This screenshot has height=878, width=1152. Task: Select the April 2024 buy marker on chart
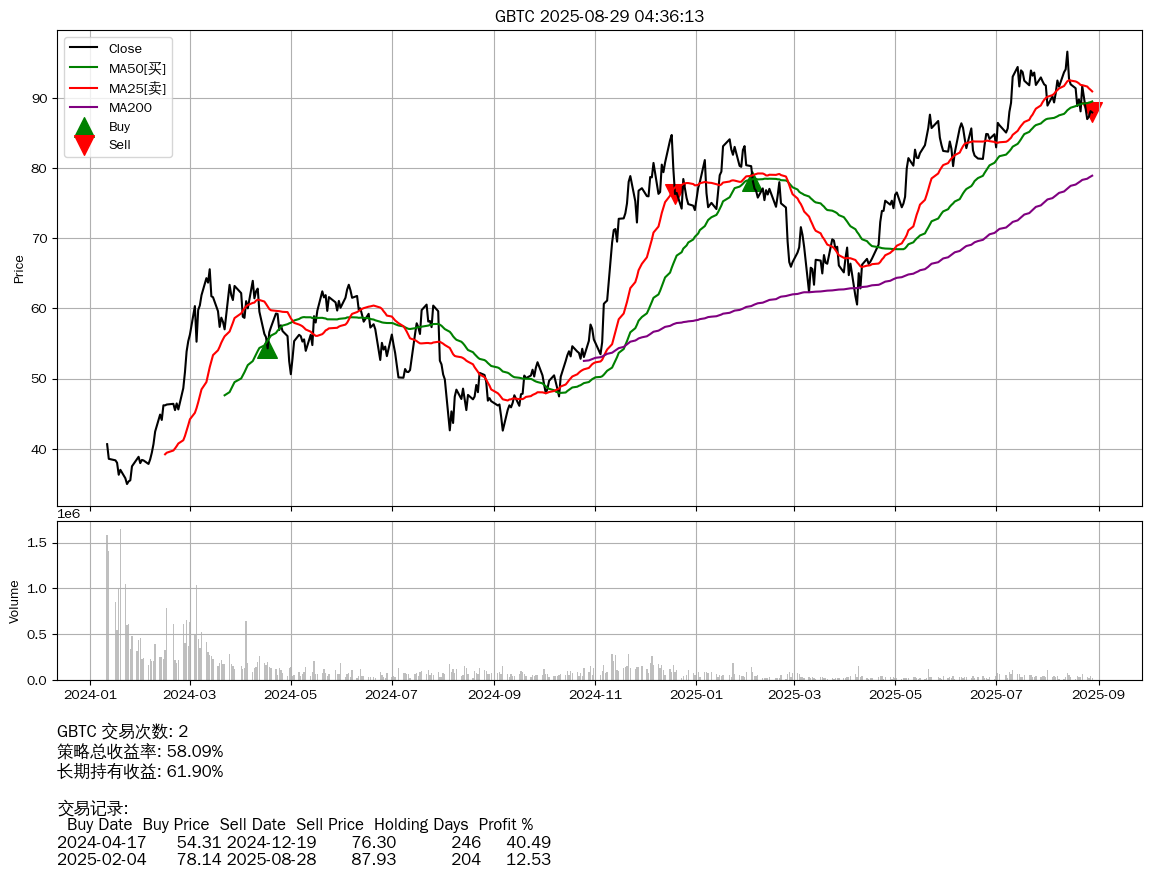click(x=267, y=348)
